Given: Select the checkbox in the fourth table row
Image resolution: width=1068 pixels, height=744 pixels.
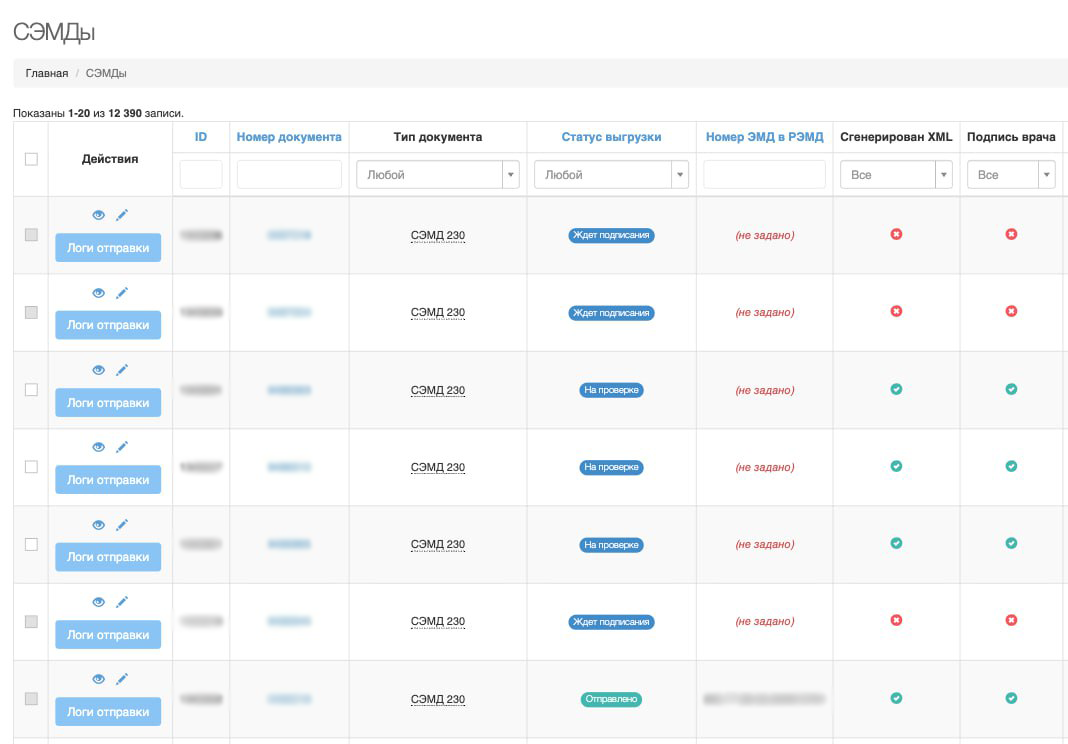Looking at the screenshot, I should [31, 467].
